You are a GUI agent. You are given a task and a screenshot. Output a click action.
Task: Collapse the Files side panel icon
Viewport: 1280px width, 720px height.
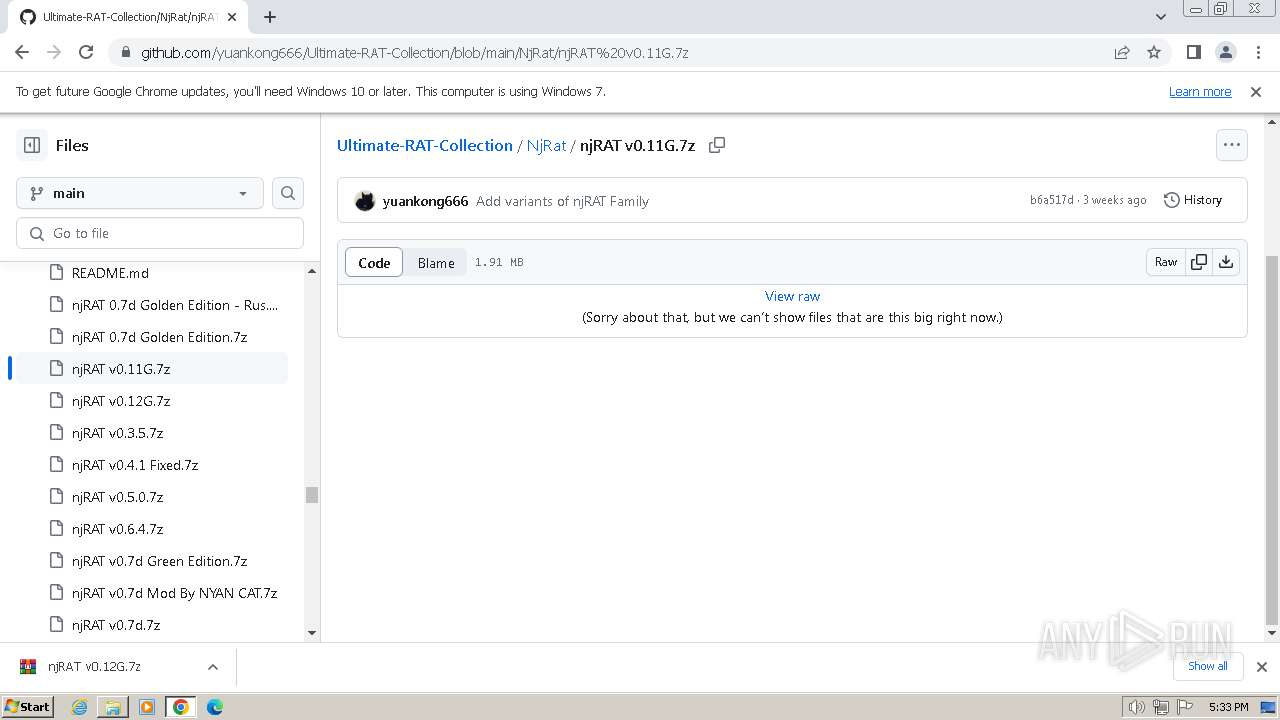(32, 145)
